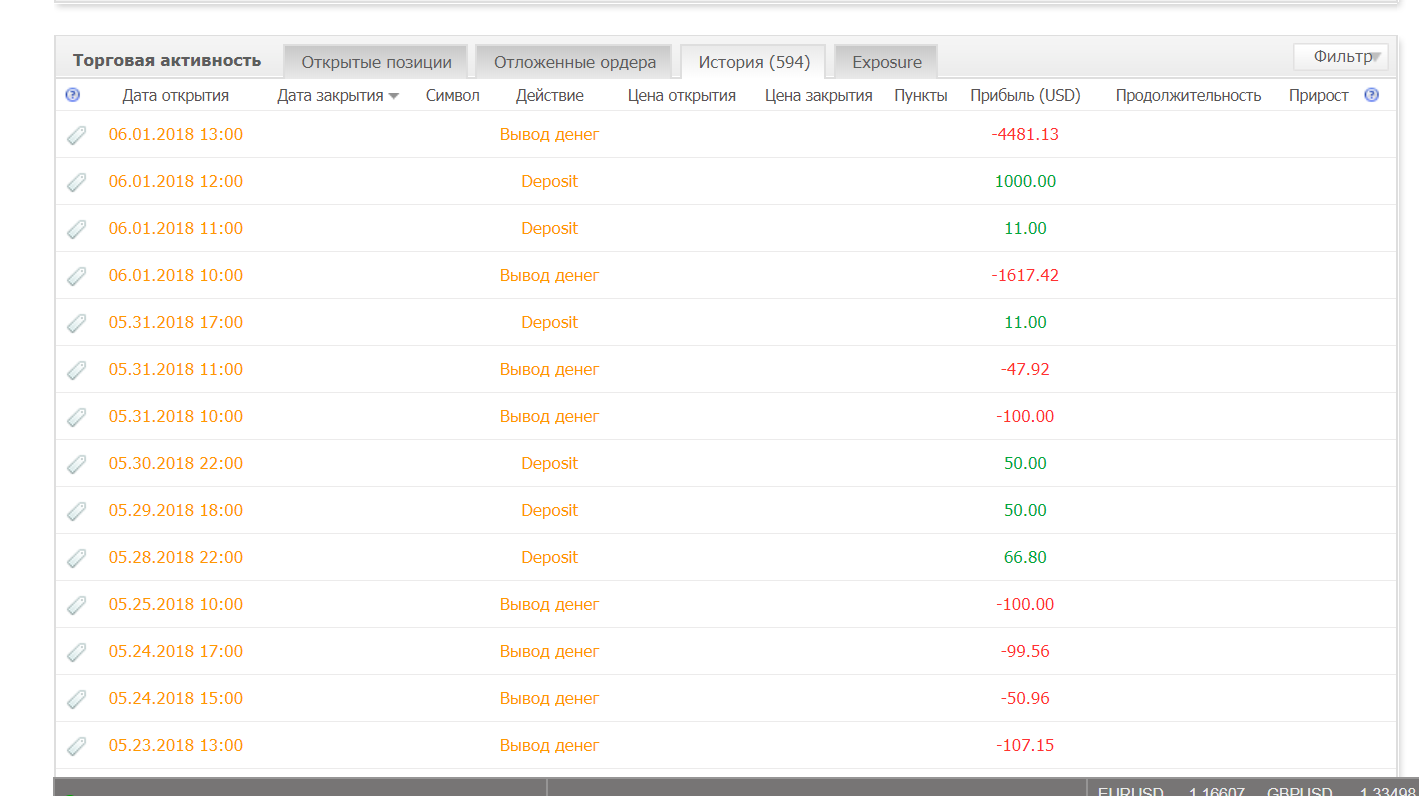Sort by Символ column

(453, 96)
